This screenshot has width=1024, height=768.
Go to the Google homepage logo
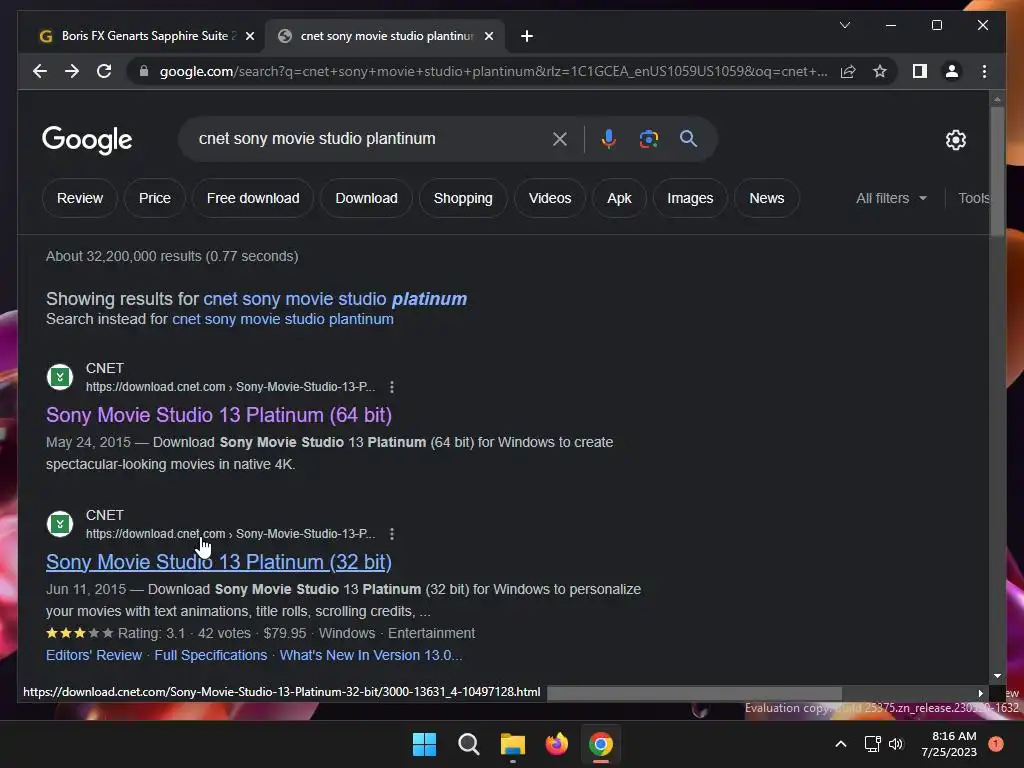pyautogui.click(x=87, y=140)
